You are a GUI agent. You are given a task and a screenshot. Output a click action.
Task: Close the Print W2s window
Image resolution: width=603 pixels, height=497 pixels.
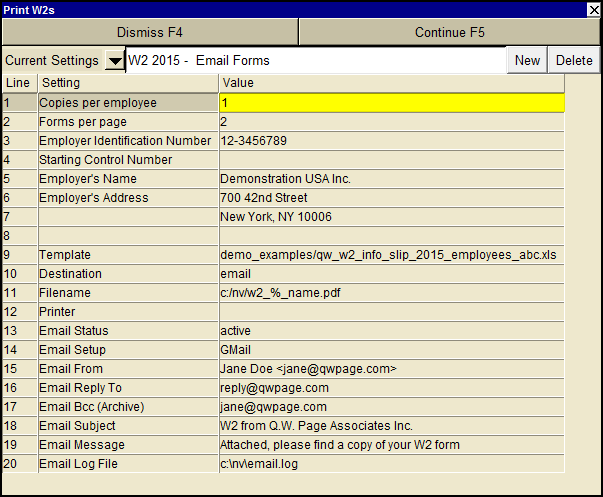(x=593, y=8)
